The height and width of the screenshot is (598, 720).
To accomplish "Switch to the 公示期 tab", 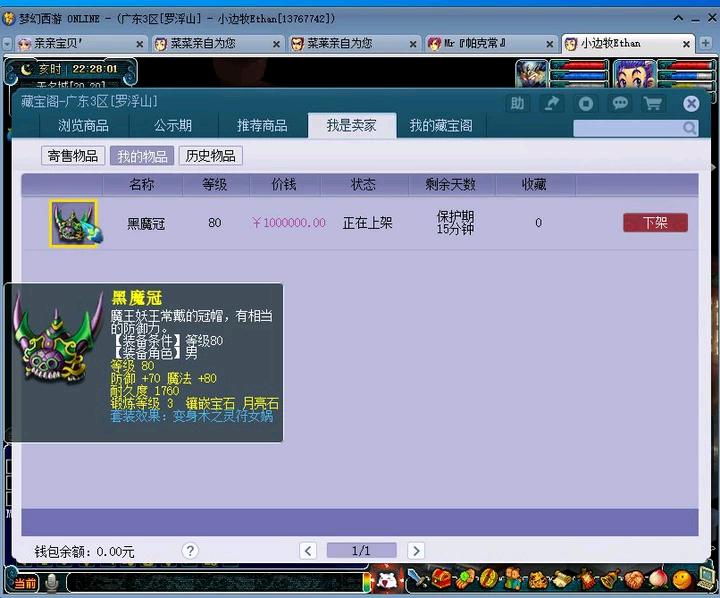I will (x=173, y=125).
